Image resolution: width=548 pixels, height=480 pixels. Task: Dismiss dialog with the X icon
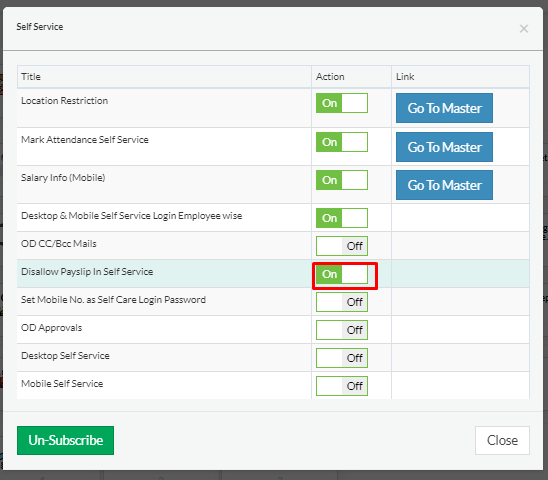[x=524, y=29]
